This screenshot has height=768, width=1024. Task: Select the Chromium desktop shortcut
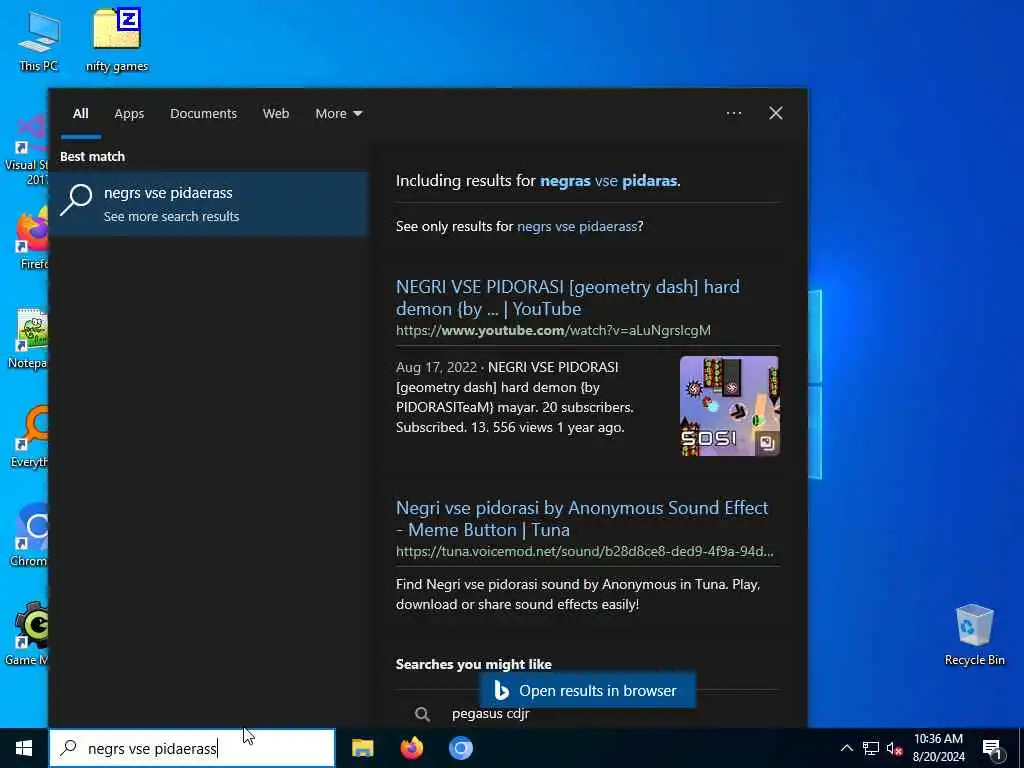pos(29,536)
